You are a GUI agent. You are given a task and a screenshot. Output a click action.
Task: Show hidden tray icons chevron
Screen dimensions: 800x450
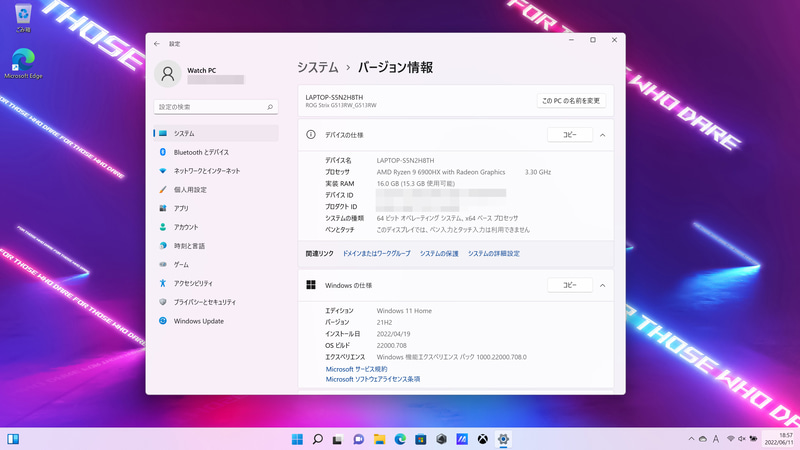691,439
